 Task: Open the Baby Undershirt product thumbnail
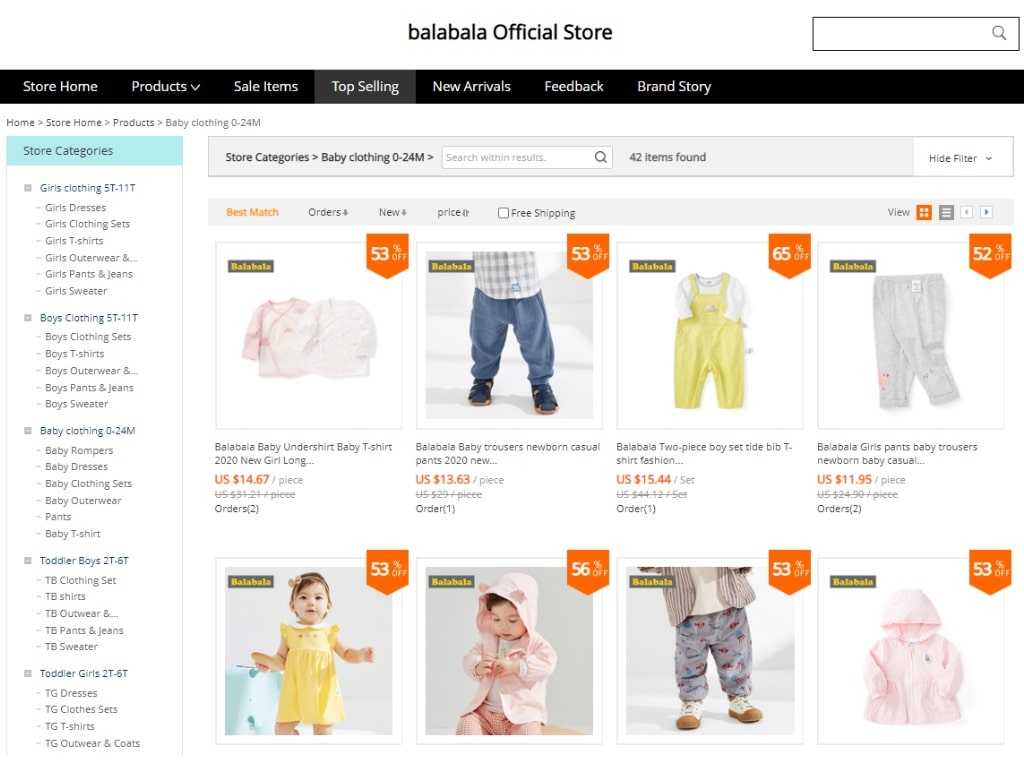(x=308, y=336)
